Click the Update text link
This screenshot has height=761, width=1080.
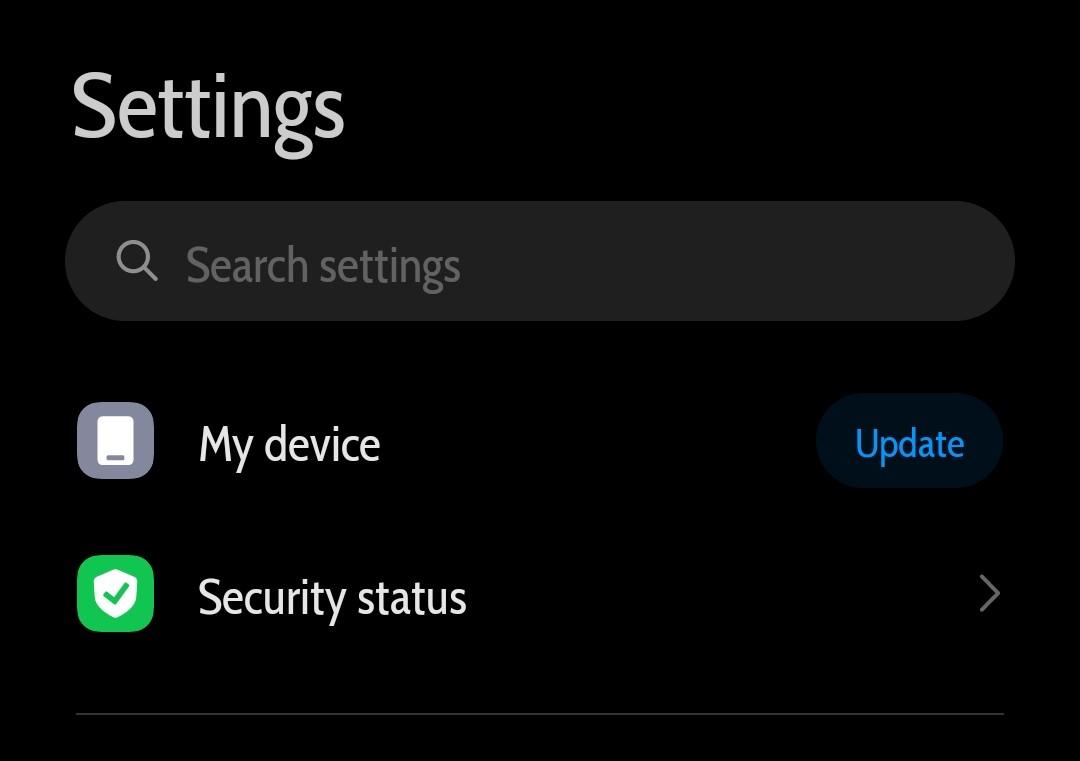(909, 443)
